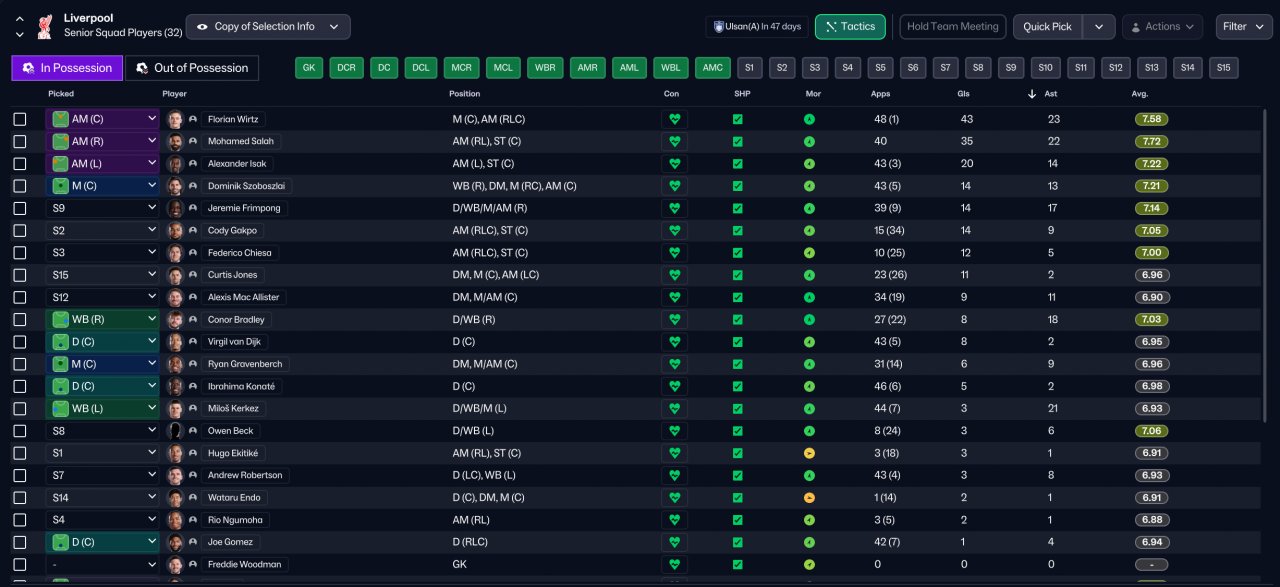Click Alexander Isak's player face icon
Image resolution: width=1280 pixels, height=587 pixels.
click(175, 164)
